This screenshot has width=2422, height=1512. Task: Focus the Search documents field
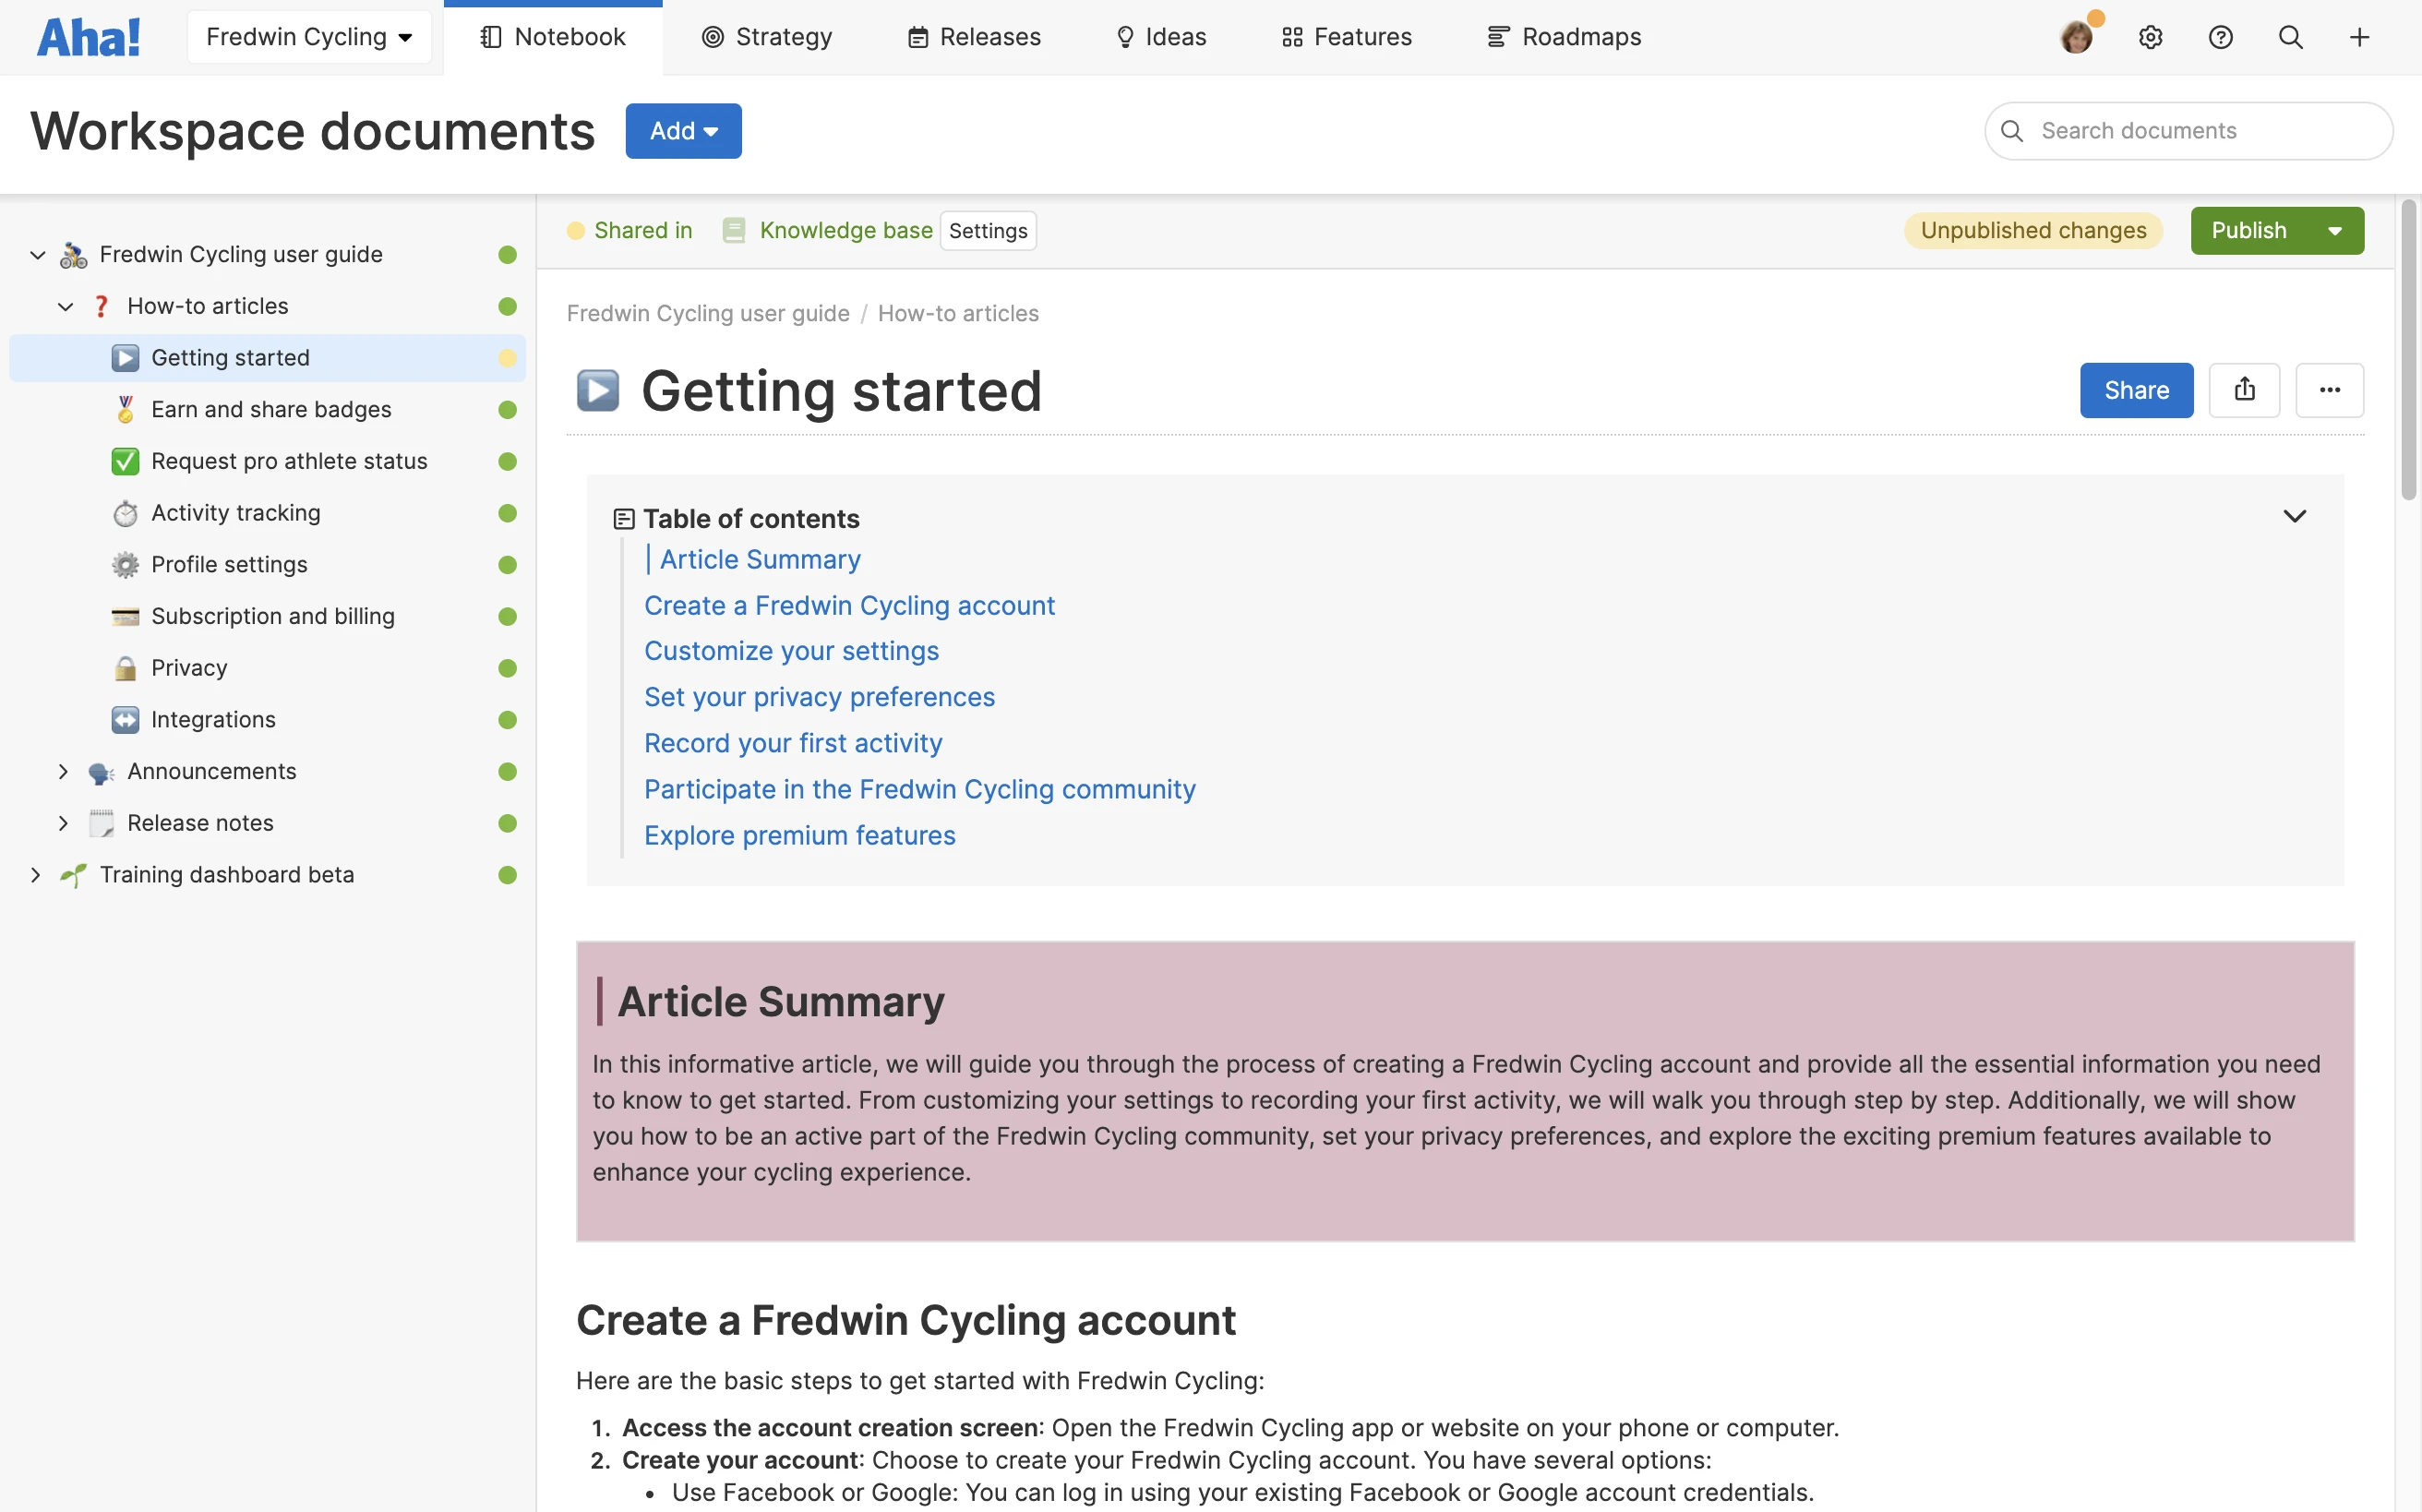click(2200, 131)
